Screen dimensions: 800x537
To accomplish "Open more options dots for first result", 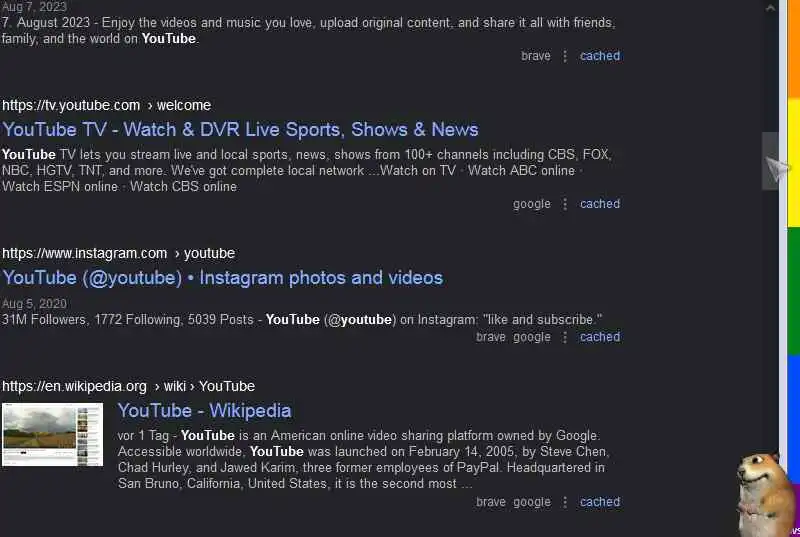I will point(565,56).
